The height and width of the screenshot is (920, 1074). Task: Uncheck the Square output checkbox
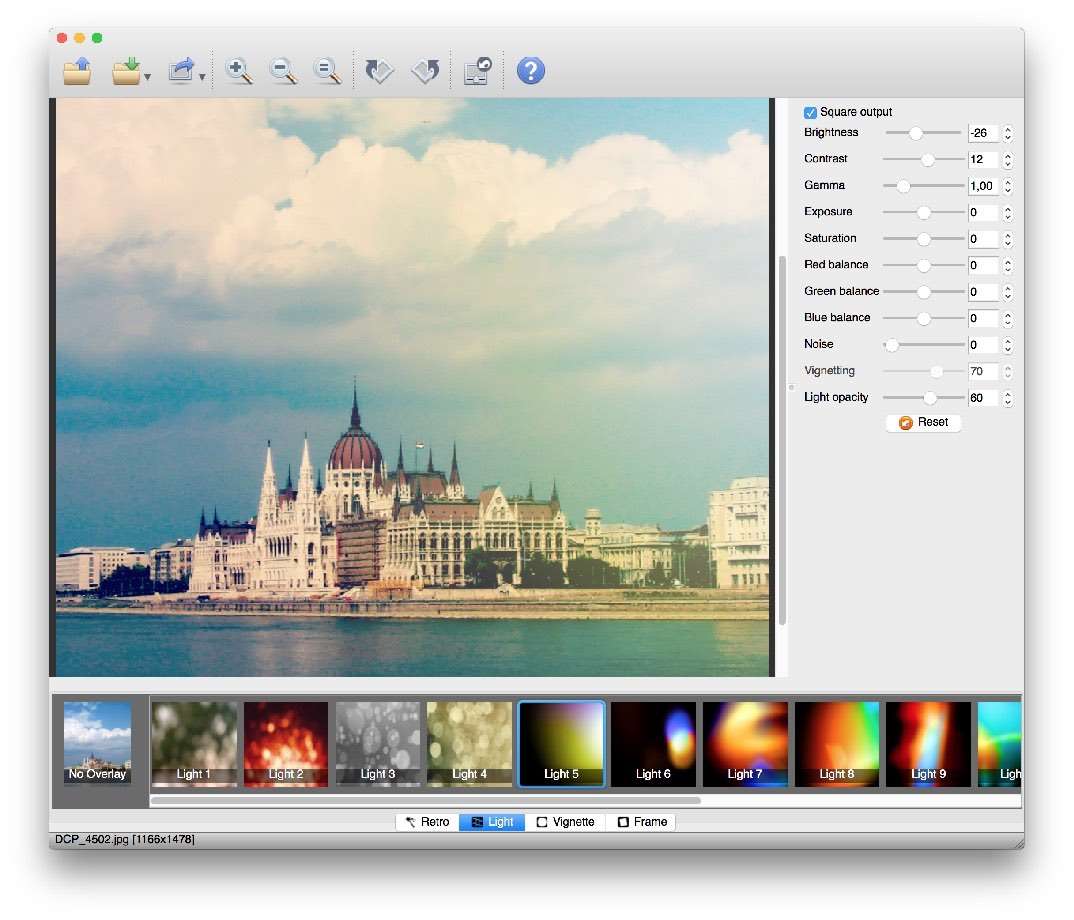point(811,113)
